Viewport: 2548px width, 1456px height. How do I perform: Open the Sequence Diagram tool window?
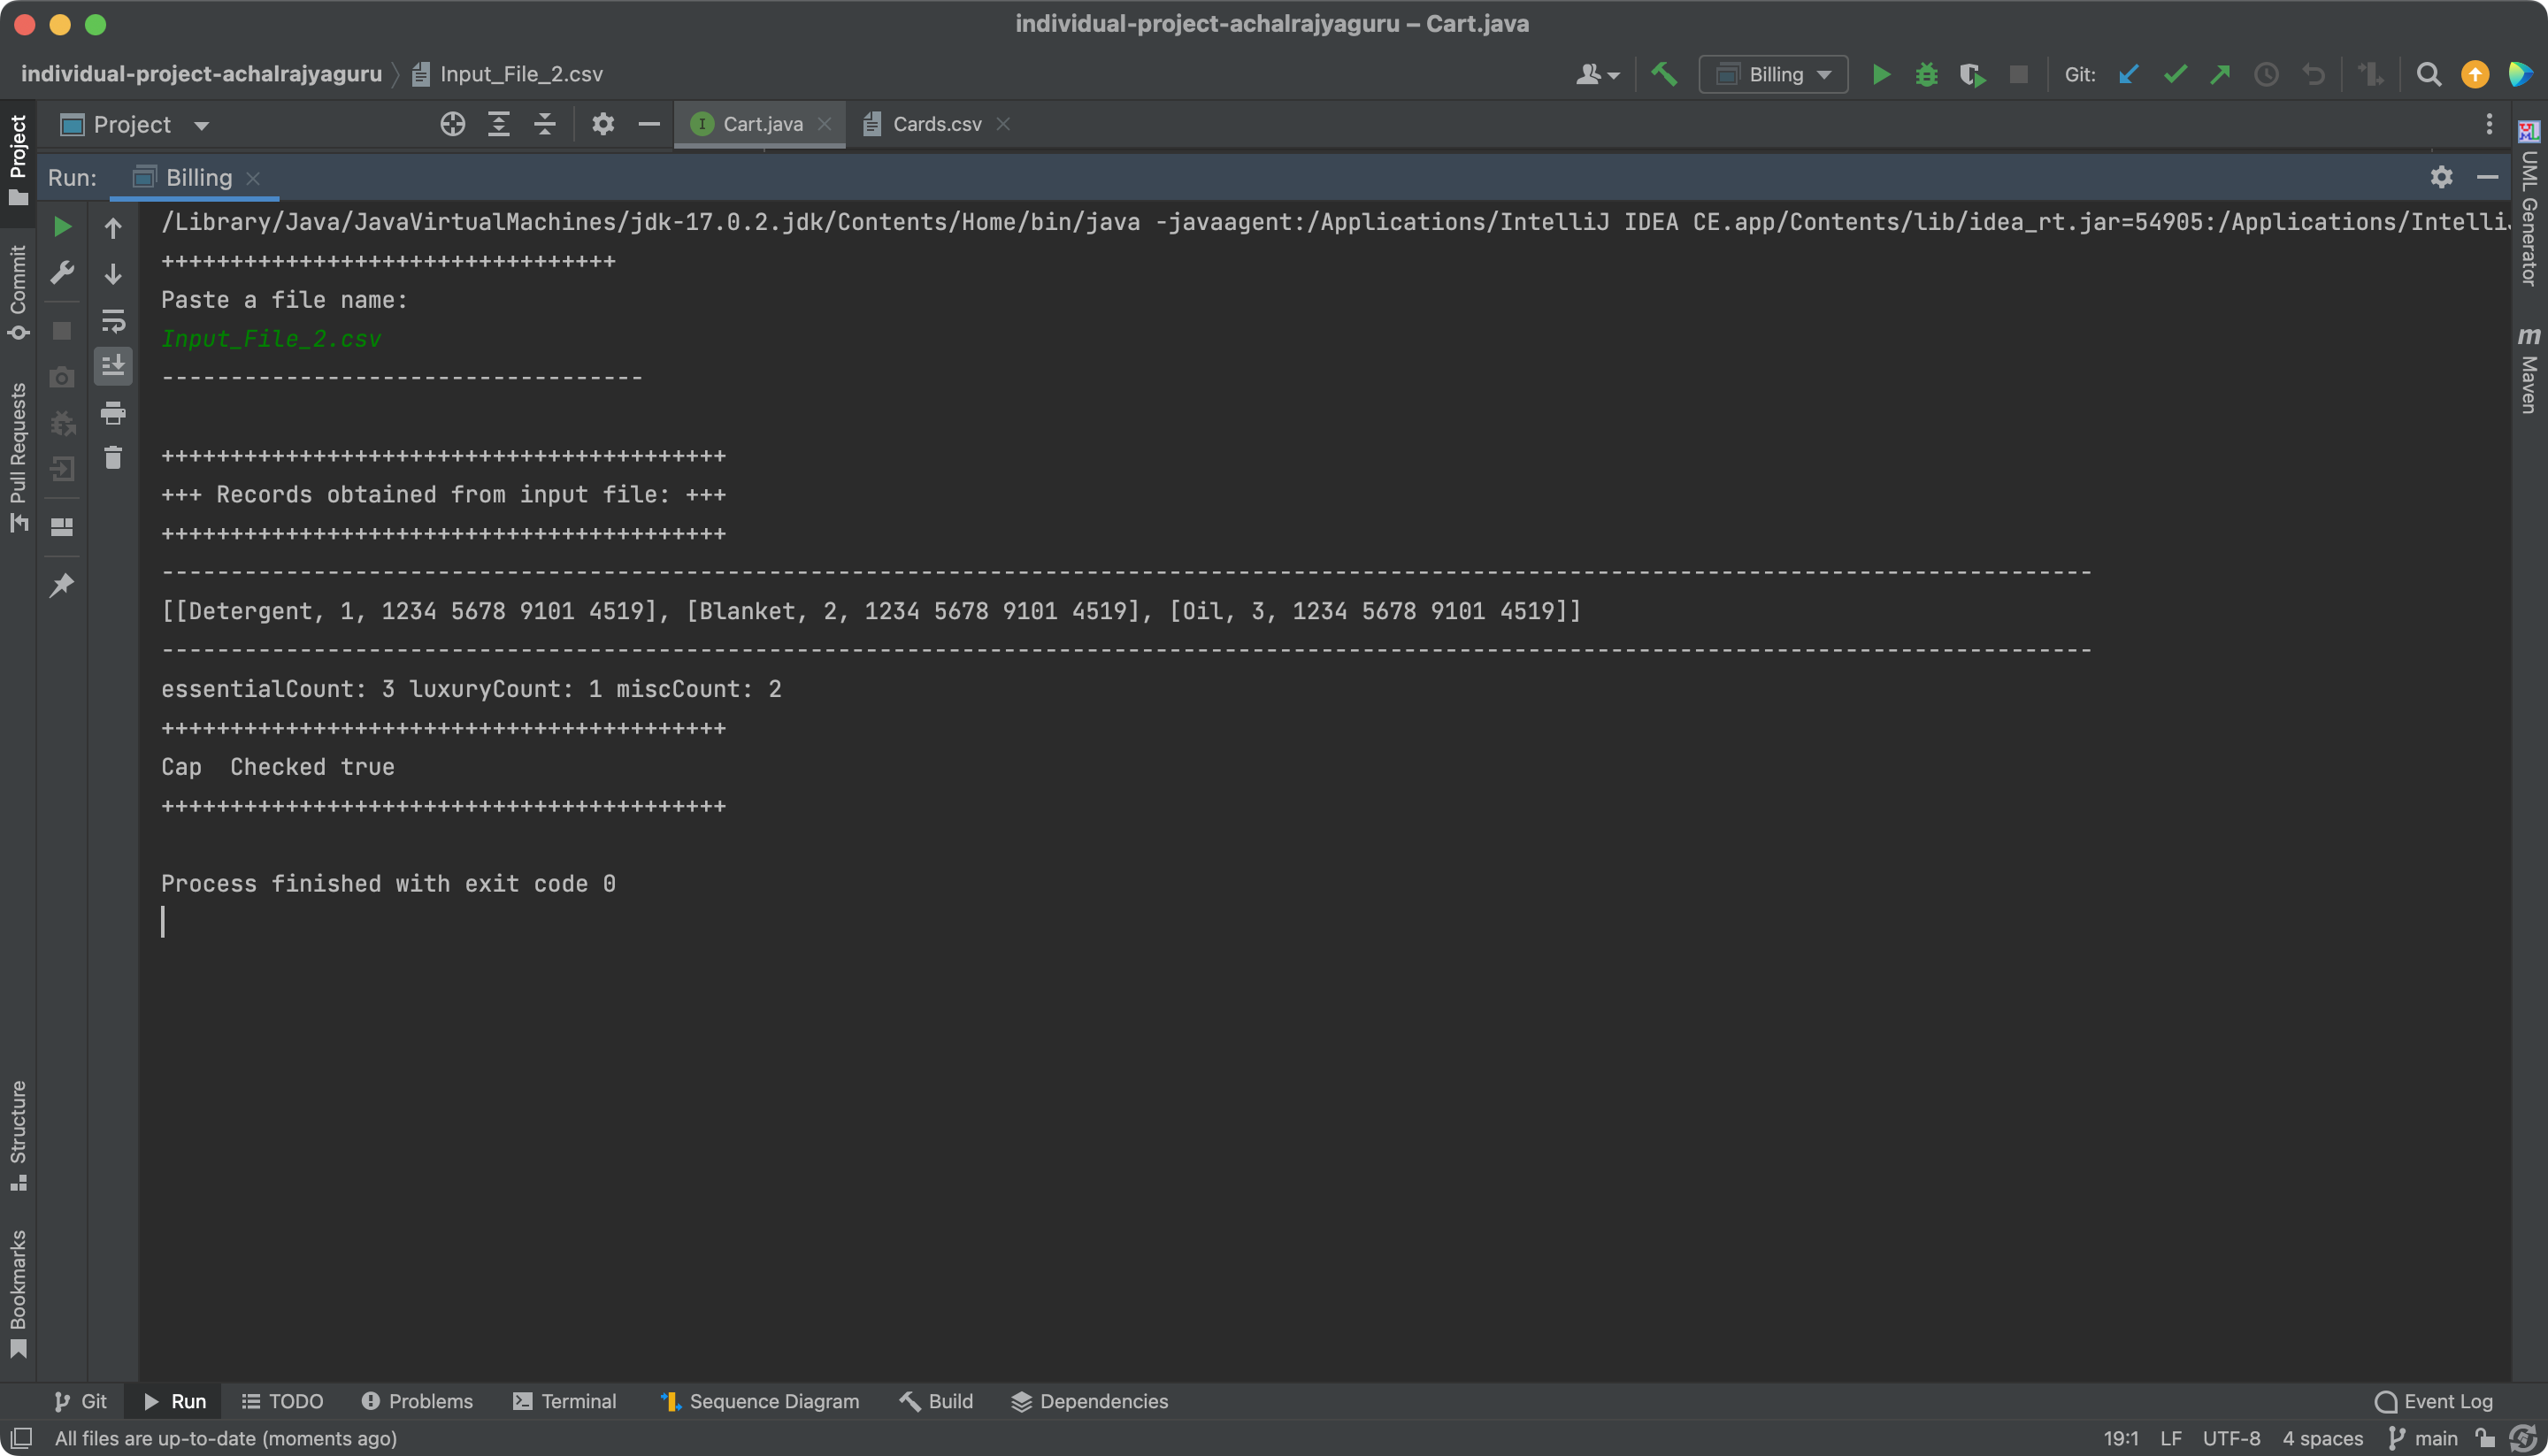tap(760, 1401)
